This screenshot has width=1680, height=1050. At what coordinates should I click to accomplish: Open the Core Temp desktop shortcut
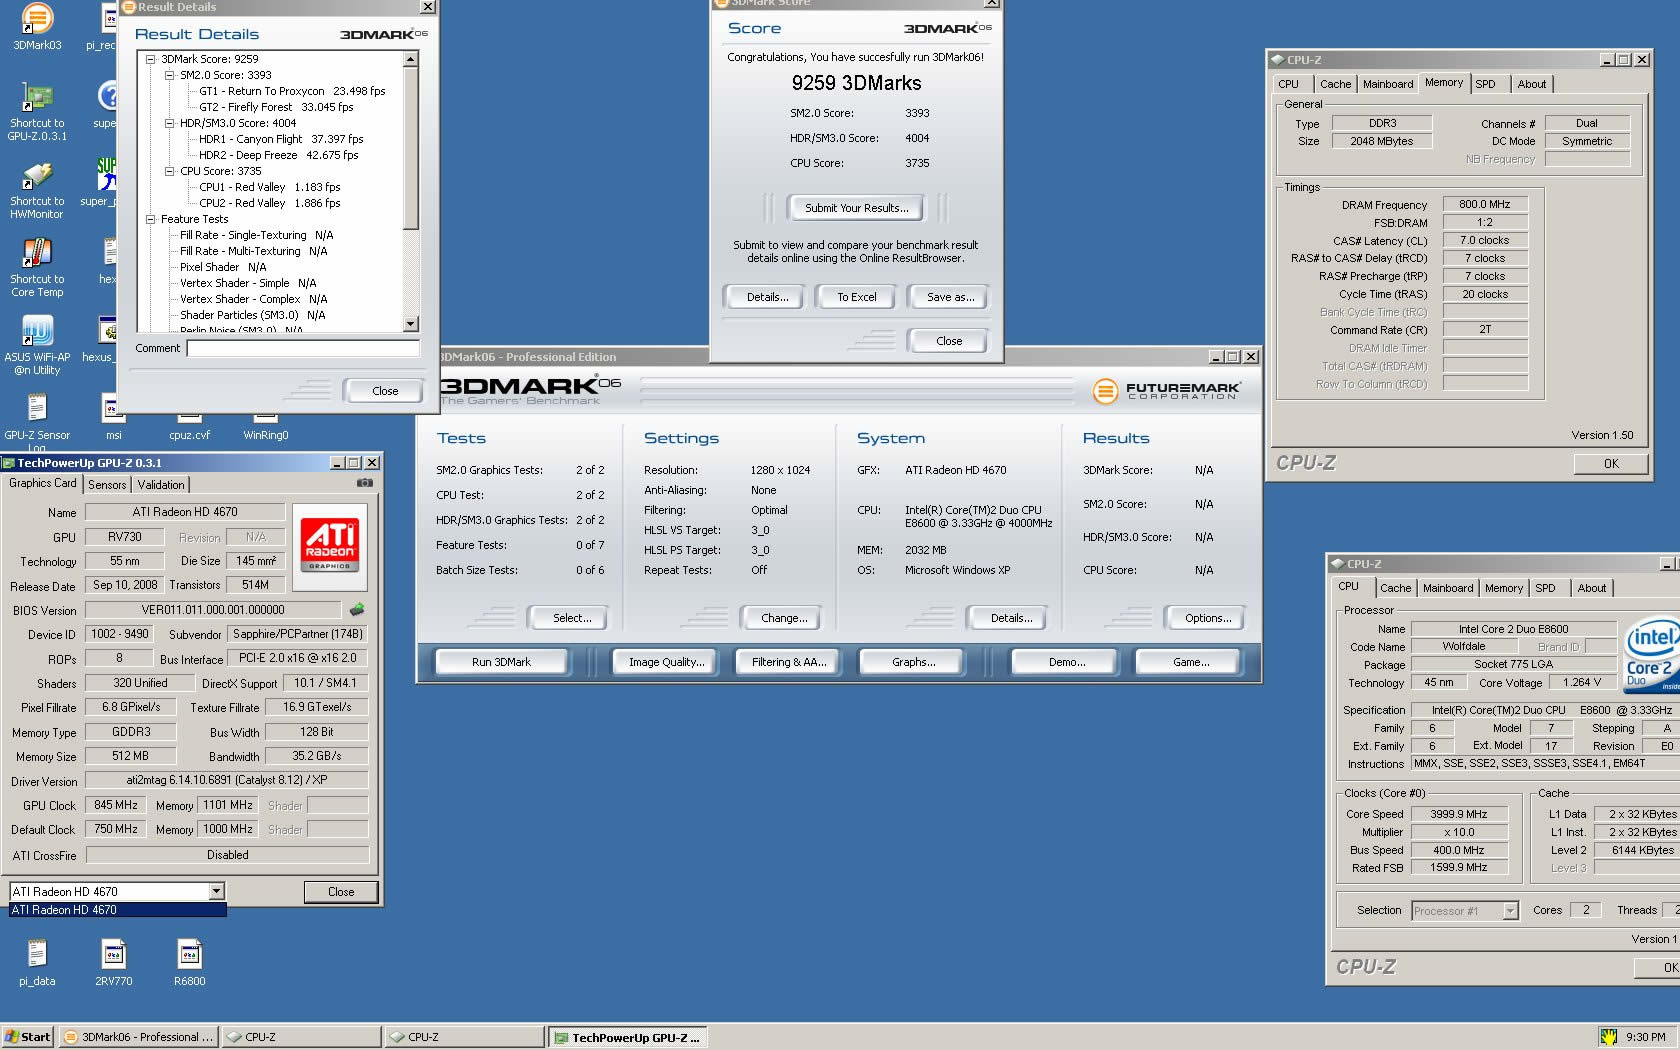pos(37,268)
